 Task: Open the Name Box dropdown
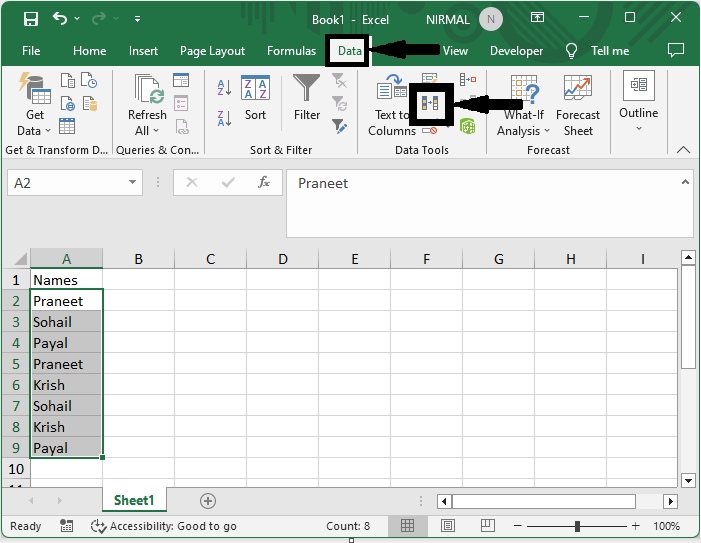click(132, 182)
